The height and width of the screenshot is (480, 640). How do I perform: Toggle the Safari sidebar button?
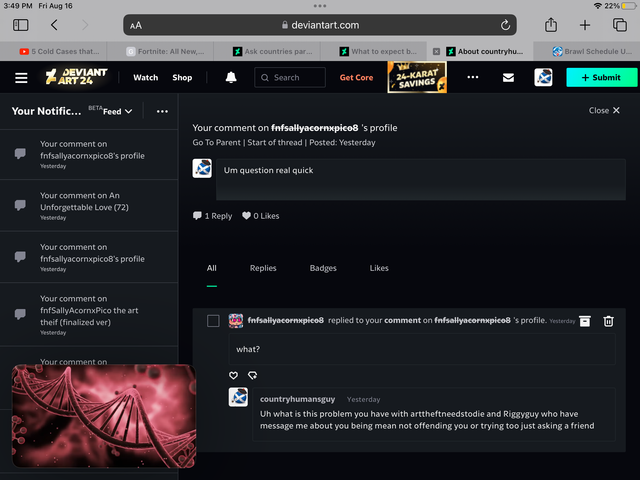pyautogui.click(x=20, y=25)
